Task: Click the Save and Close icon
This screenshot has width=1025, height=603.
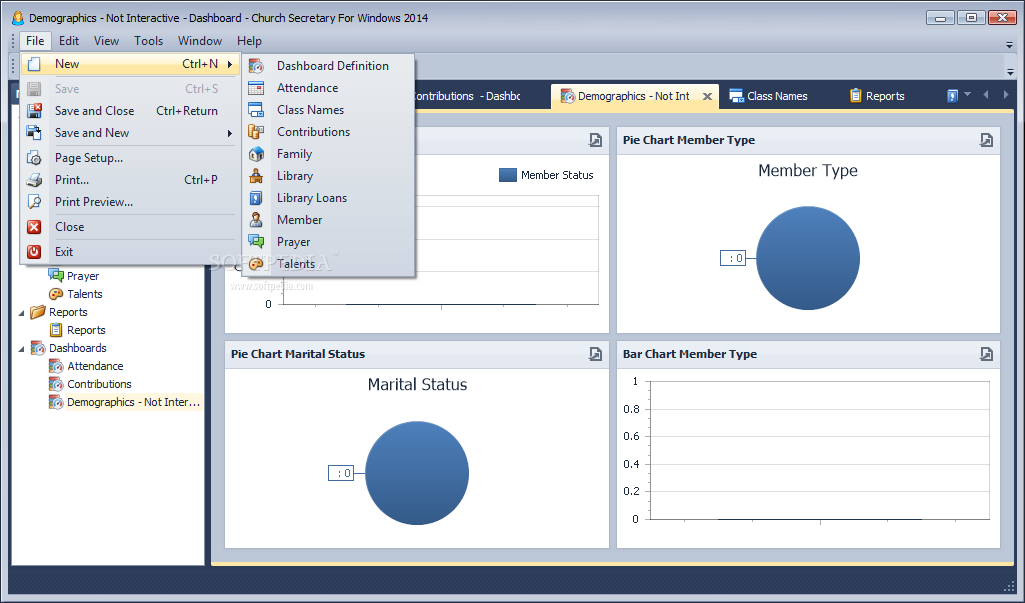Action: click(x=34, y=111)
